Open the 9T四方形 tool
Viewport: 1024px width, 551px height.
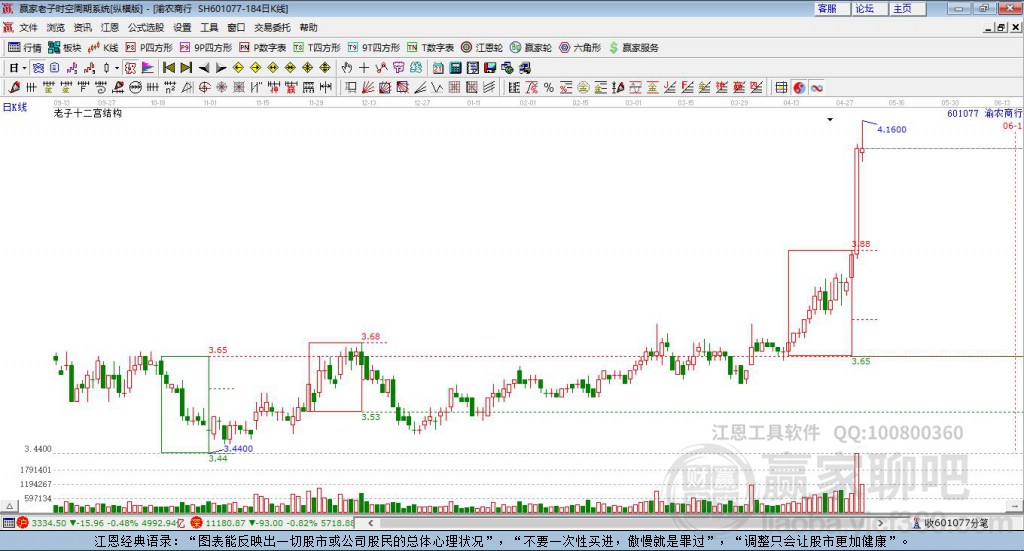[x=374, y=48]
